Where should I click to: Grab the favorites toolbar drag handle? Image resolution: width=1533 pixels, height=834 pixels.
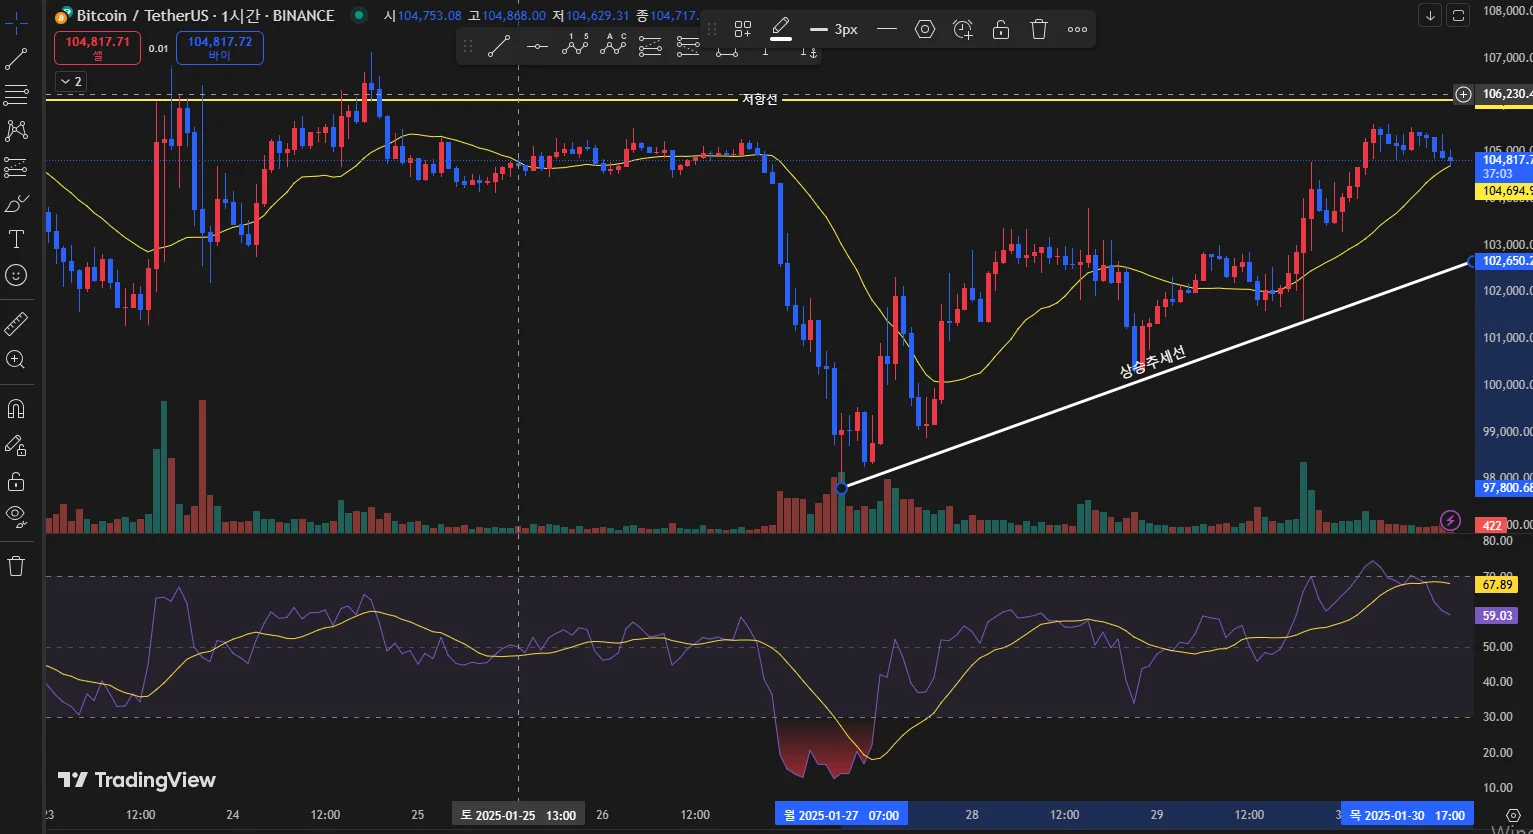click(468, 46)
